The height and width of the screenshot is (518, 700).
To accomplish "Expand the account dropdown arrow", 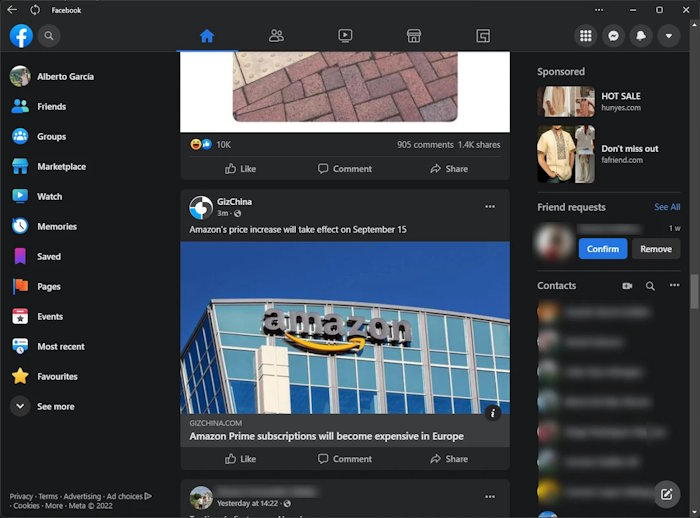I will click(669, 36).
